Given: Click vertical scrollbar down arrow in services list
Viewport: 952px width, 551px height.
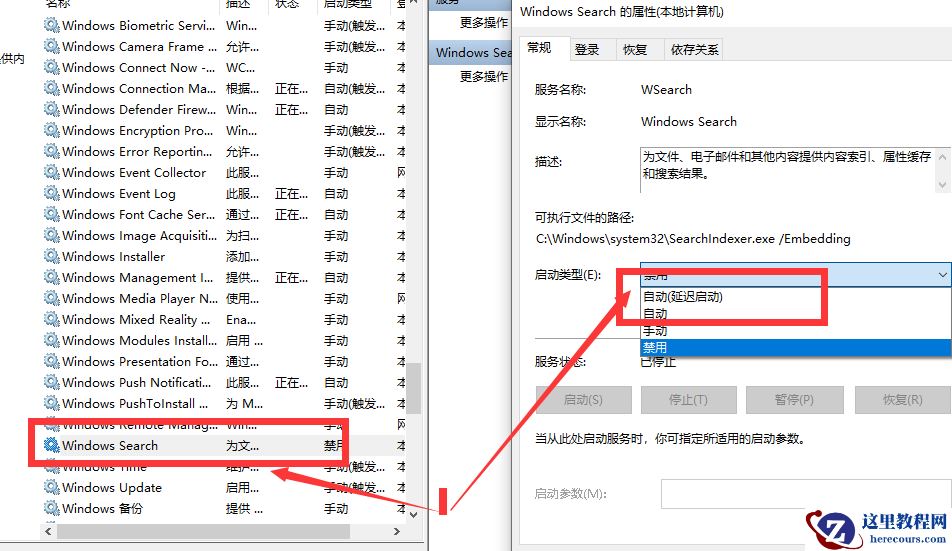Looking at the screenshot, I should (x=413, y=515).
